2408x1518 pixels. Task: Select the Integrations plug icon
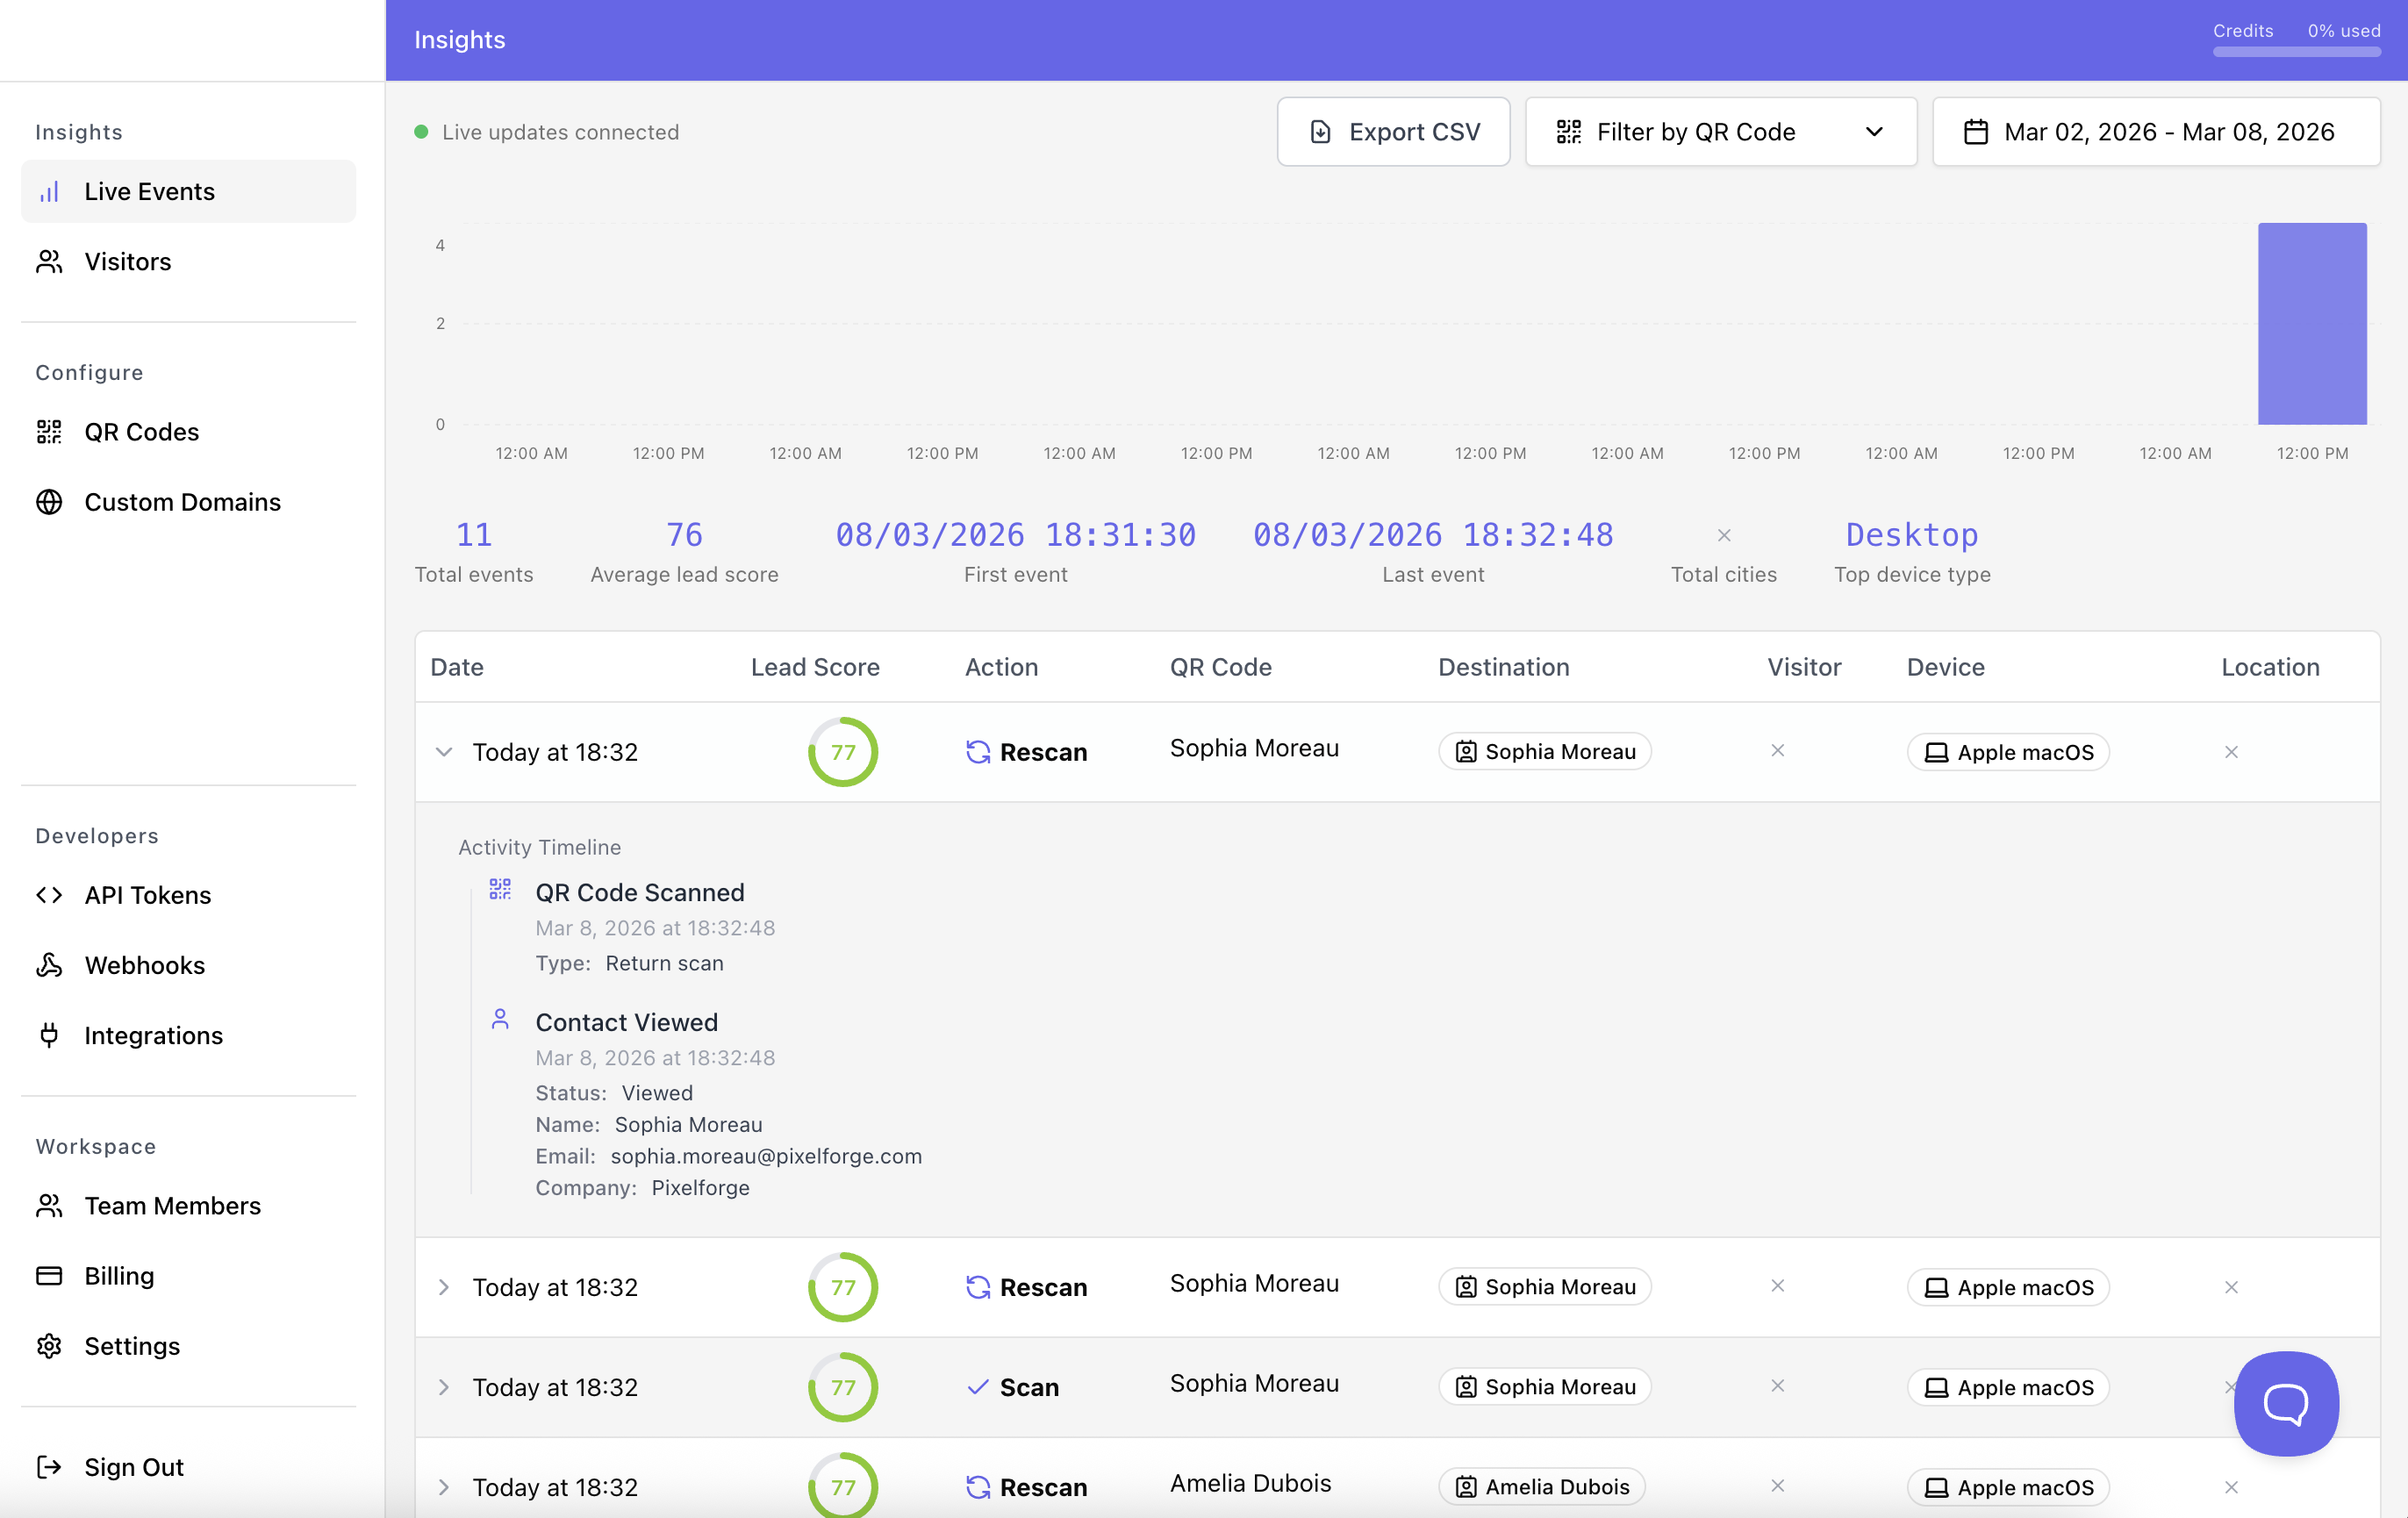50,1035
